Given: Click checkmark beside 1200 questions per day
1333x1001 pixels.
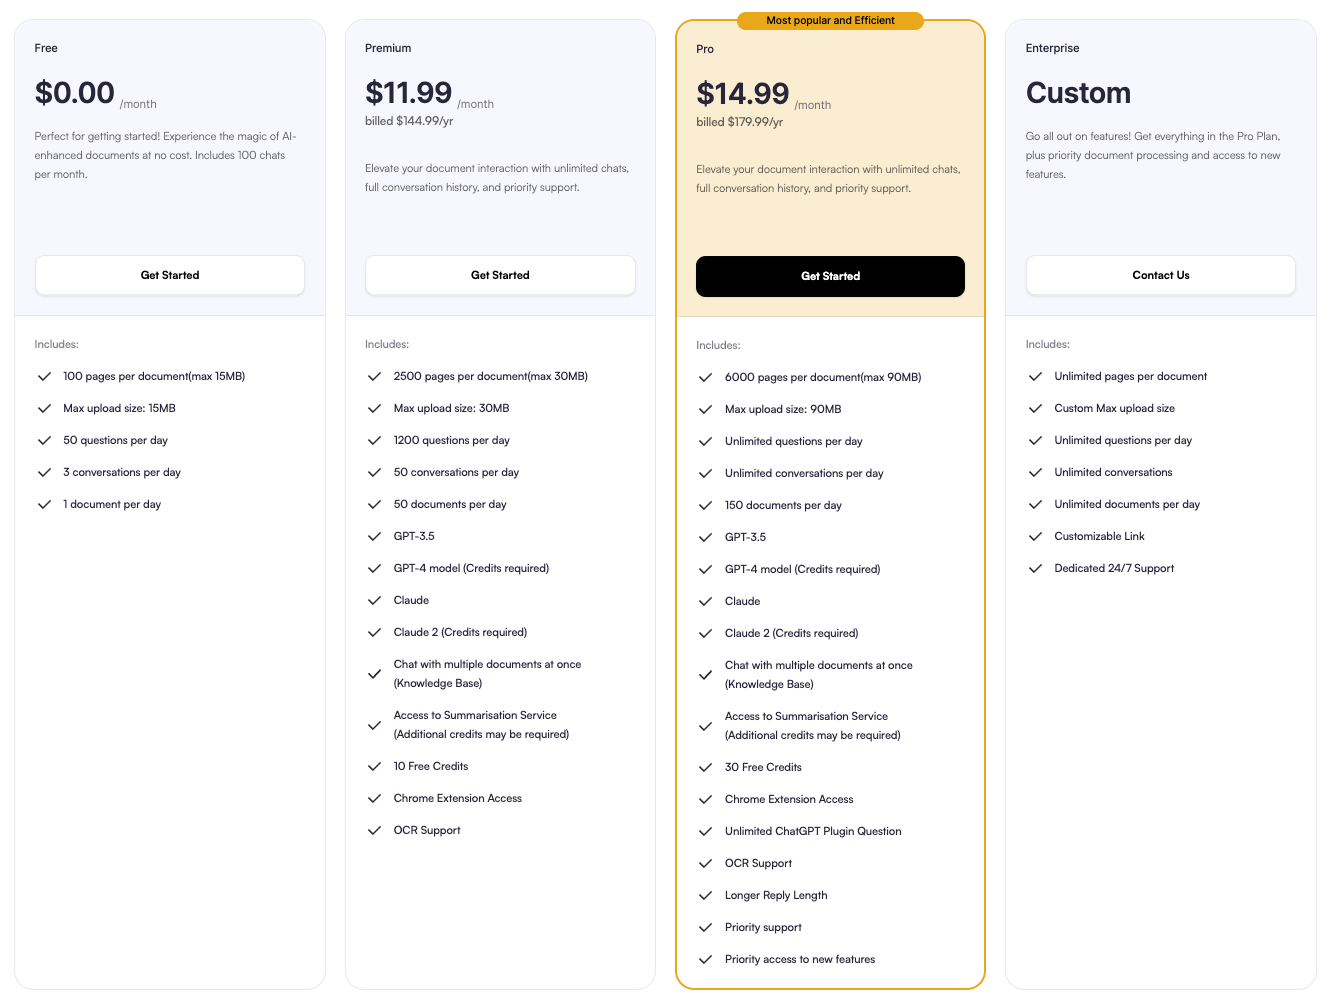Looking at the screenshot, I should click(x=374, y=440).
